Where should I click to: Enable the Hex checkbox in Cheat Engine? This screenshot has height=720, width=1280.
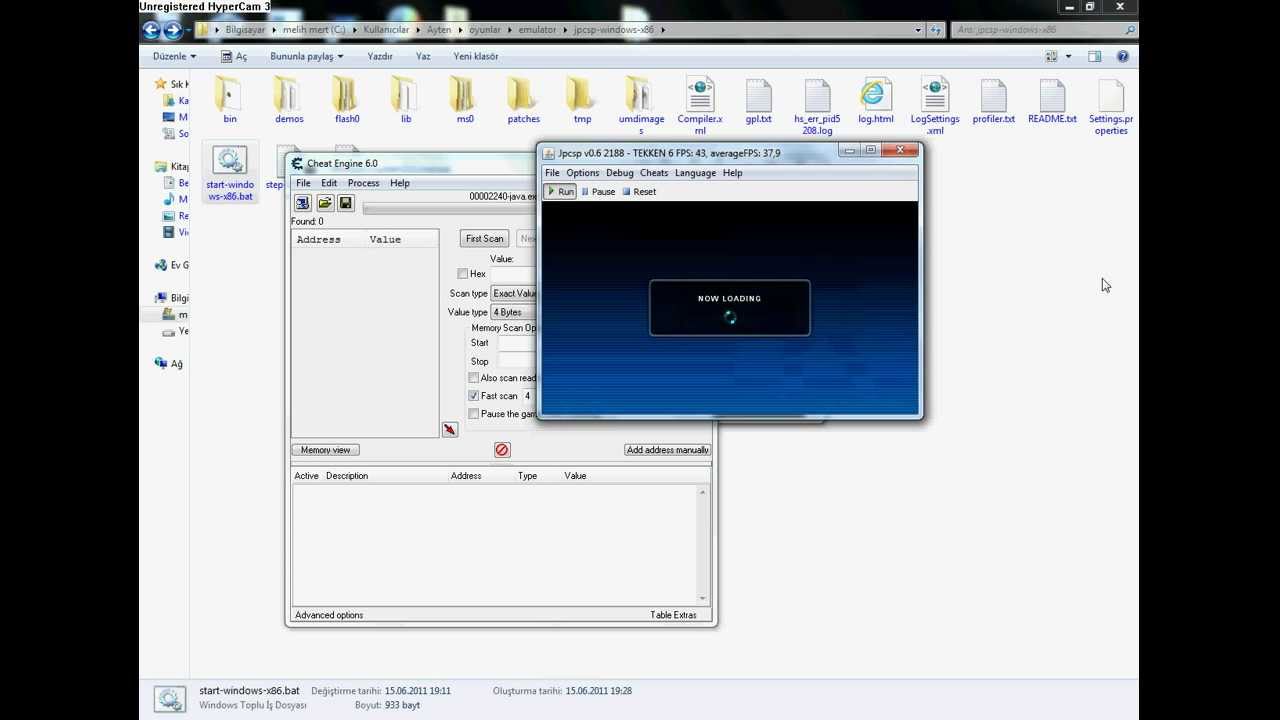click(x=462, y=274)
